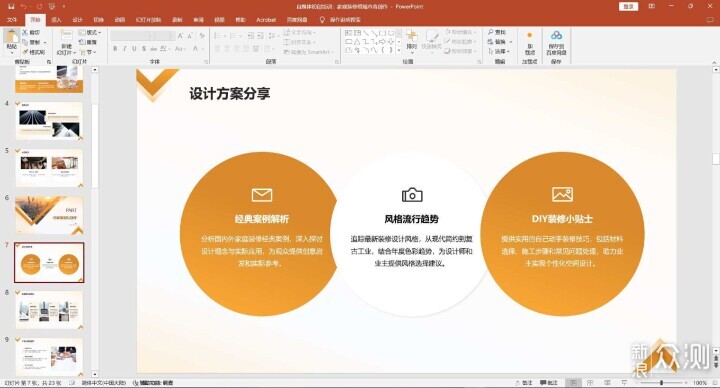Increase font size with large A icon
720x388 pixels.
coord(180,36)
